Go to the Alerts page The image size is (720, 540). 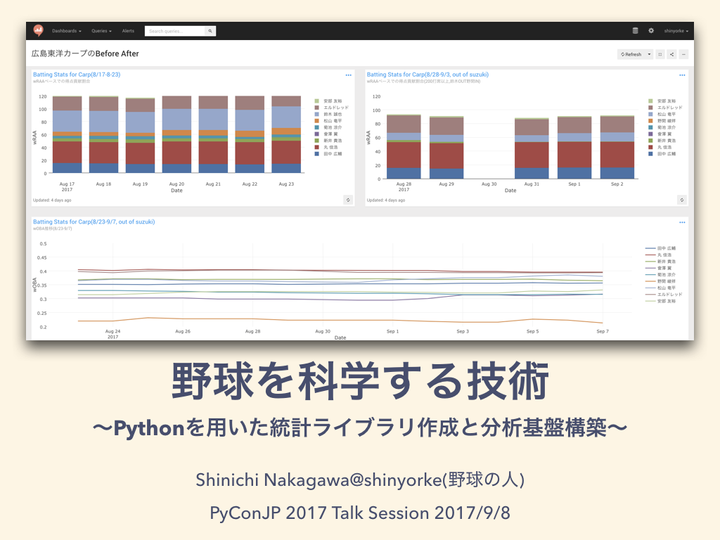(128, 31)
